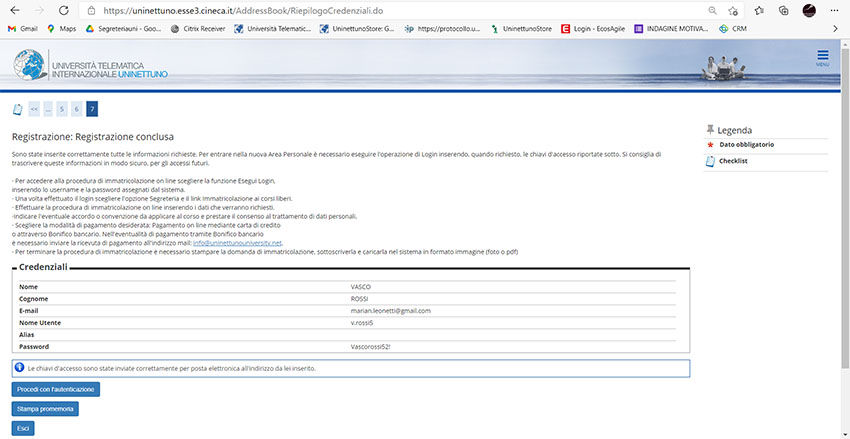
Task: Jump to first step with << button
Action: (34, 108)
